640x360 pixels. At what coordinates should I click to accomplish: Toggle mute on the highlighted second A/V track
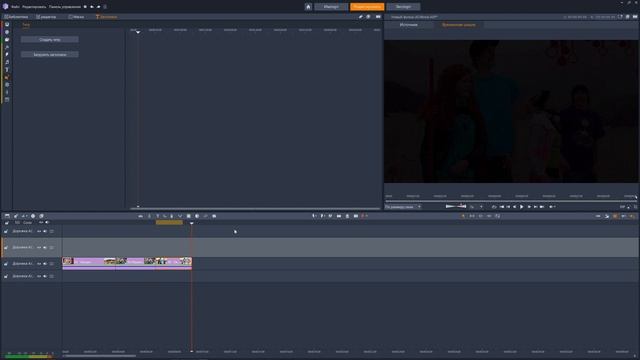pyautogui.click(x=45, y=247)
